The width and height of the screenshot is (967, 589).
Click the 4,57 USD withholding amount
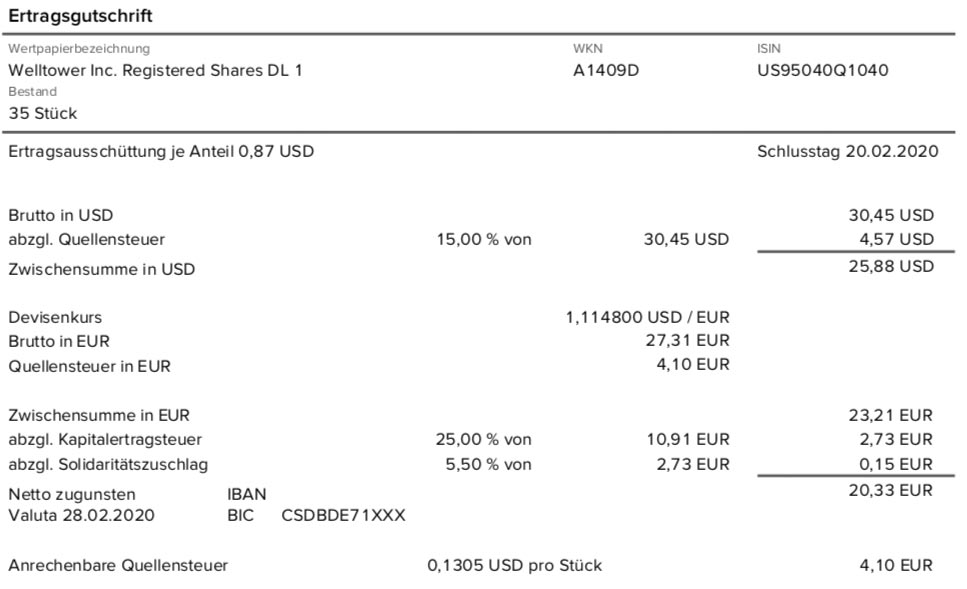coord(897,239)
